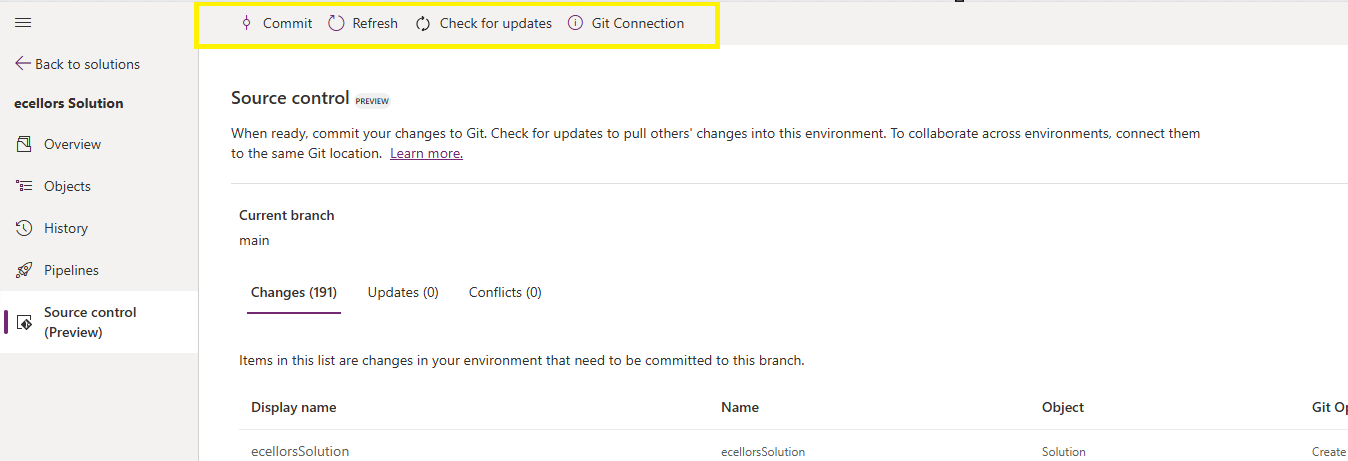Click the Refresh circular arrow icon
This screenshot has height=461, width=1348.
click(x=336, y=23)
